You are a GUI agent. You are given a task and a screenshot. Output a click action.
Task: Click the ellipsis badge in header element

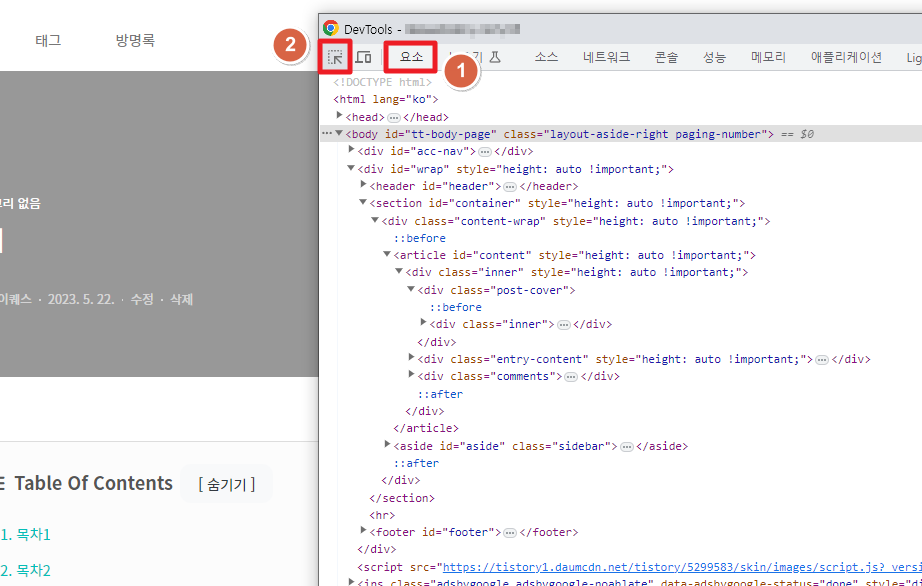tap(510, 187)
